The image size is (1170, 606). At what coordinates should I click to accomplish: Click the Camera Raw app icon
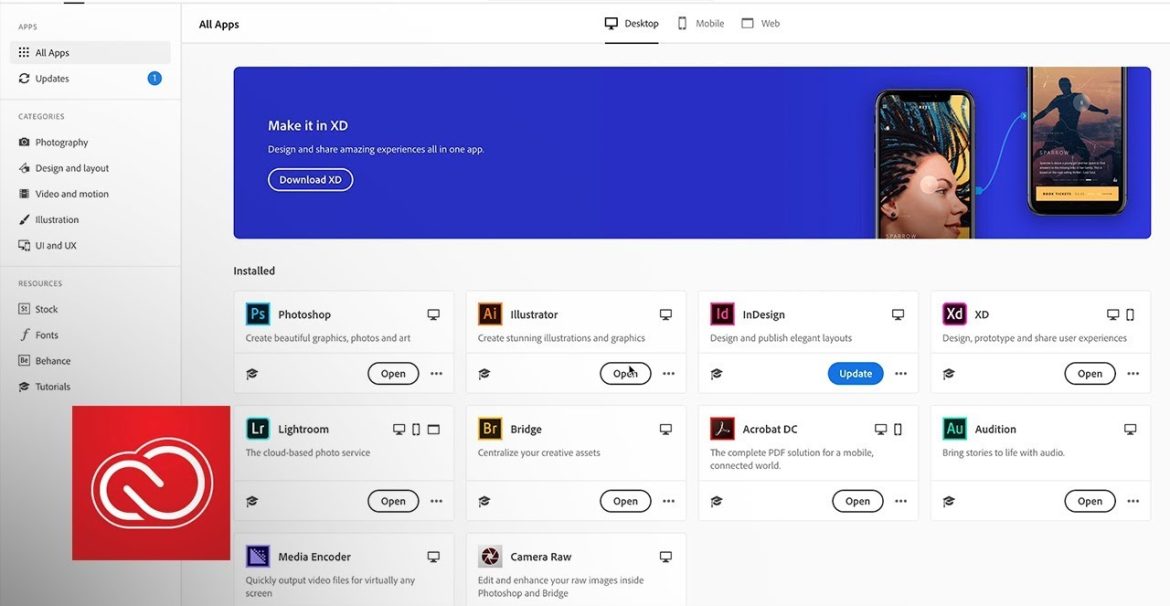click(x=490, y=556)
